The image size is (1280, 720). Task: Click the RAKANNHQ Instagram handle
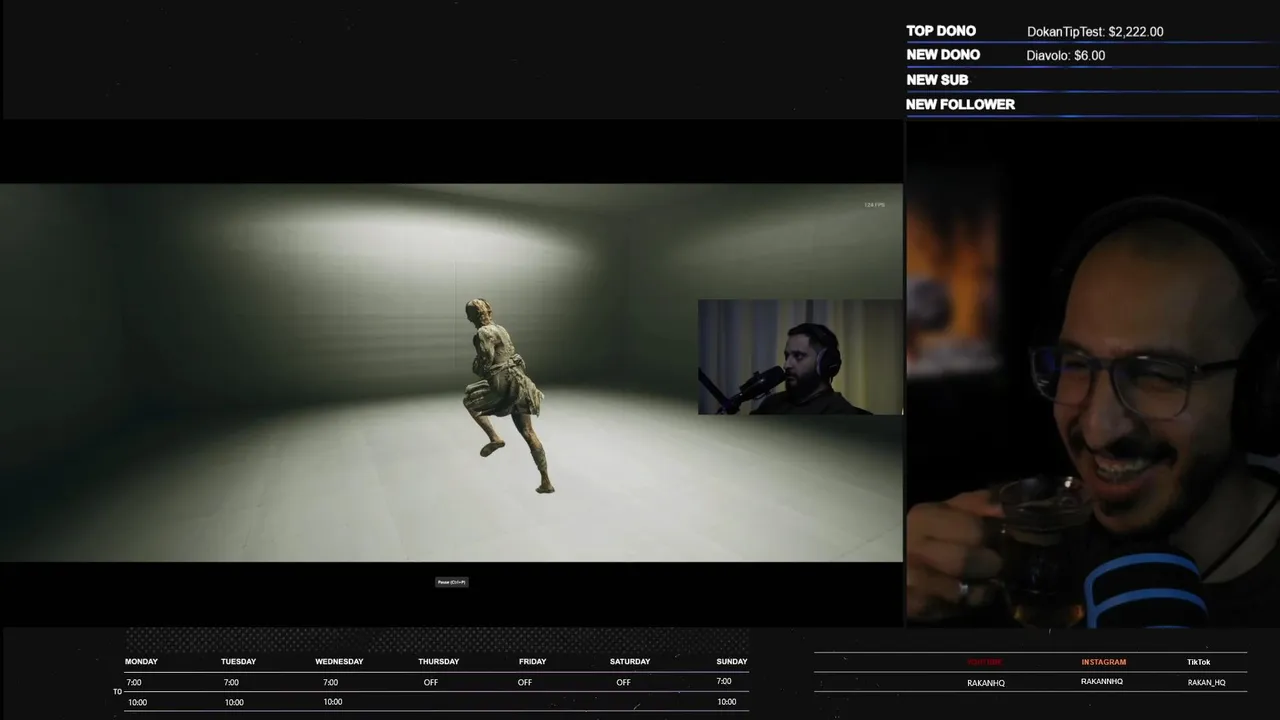[x=1102, y=682]
